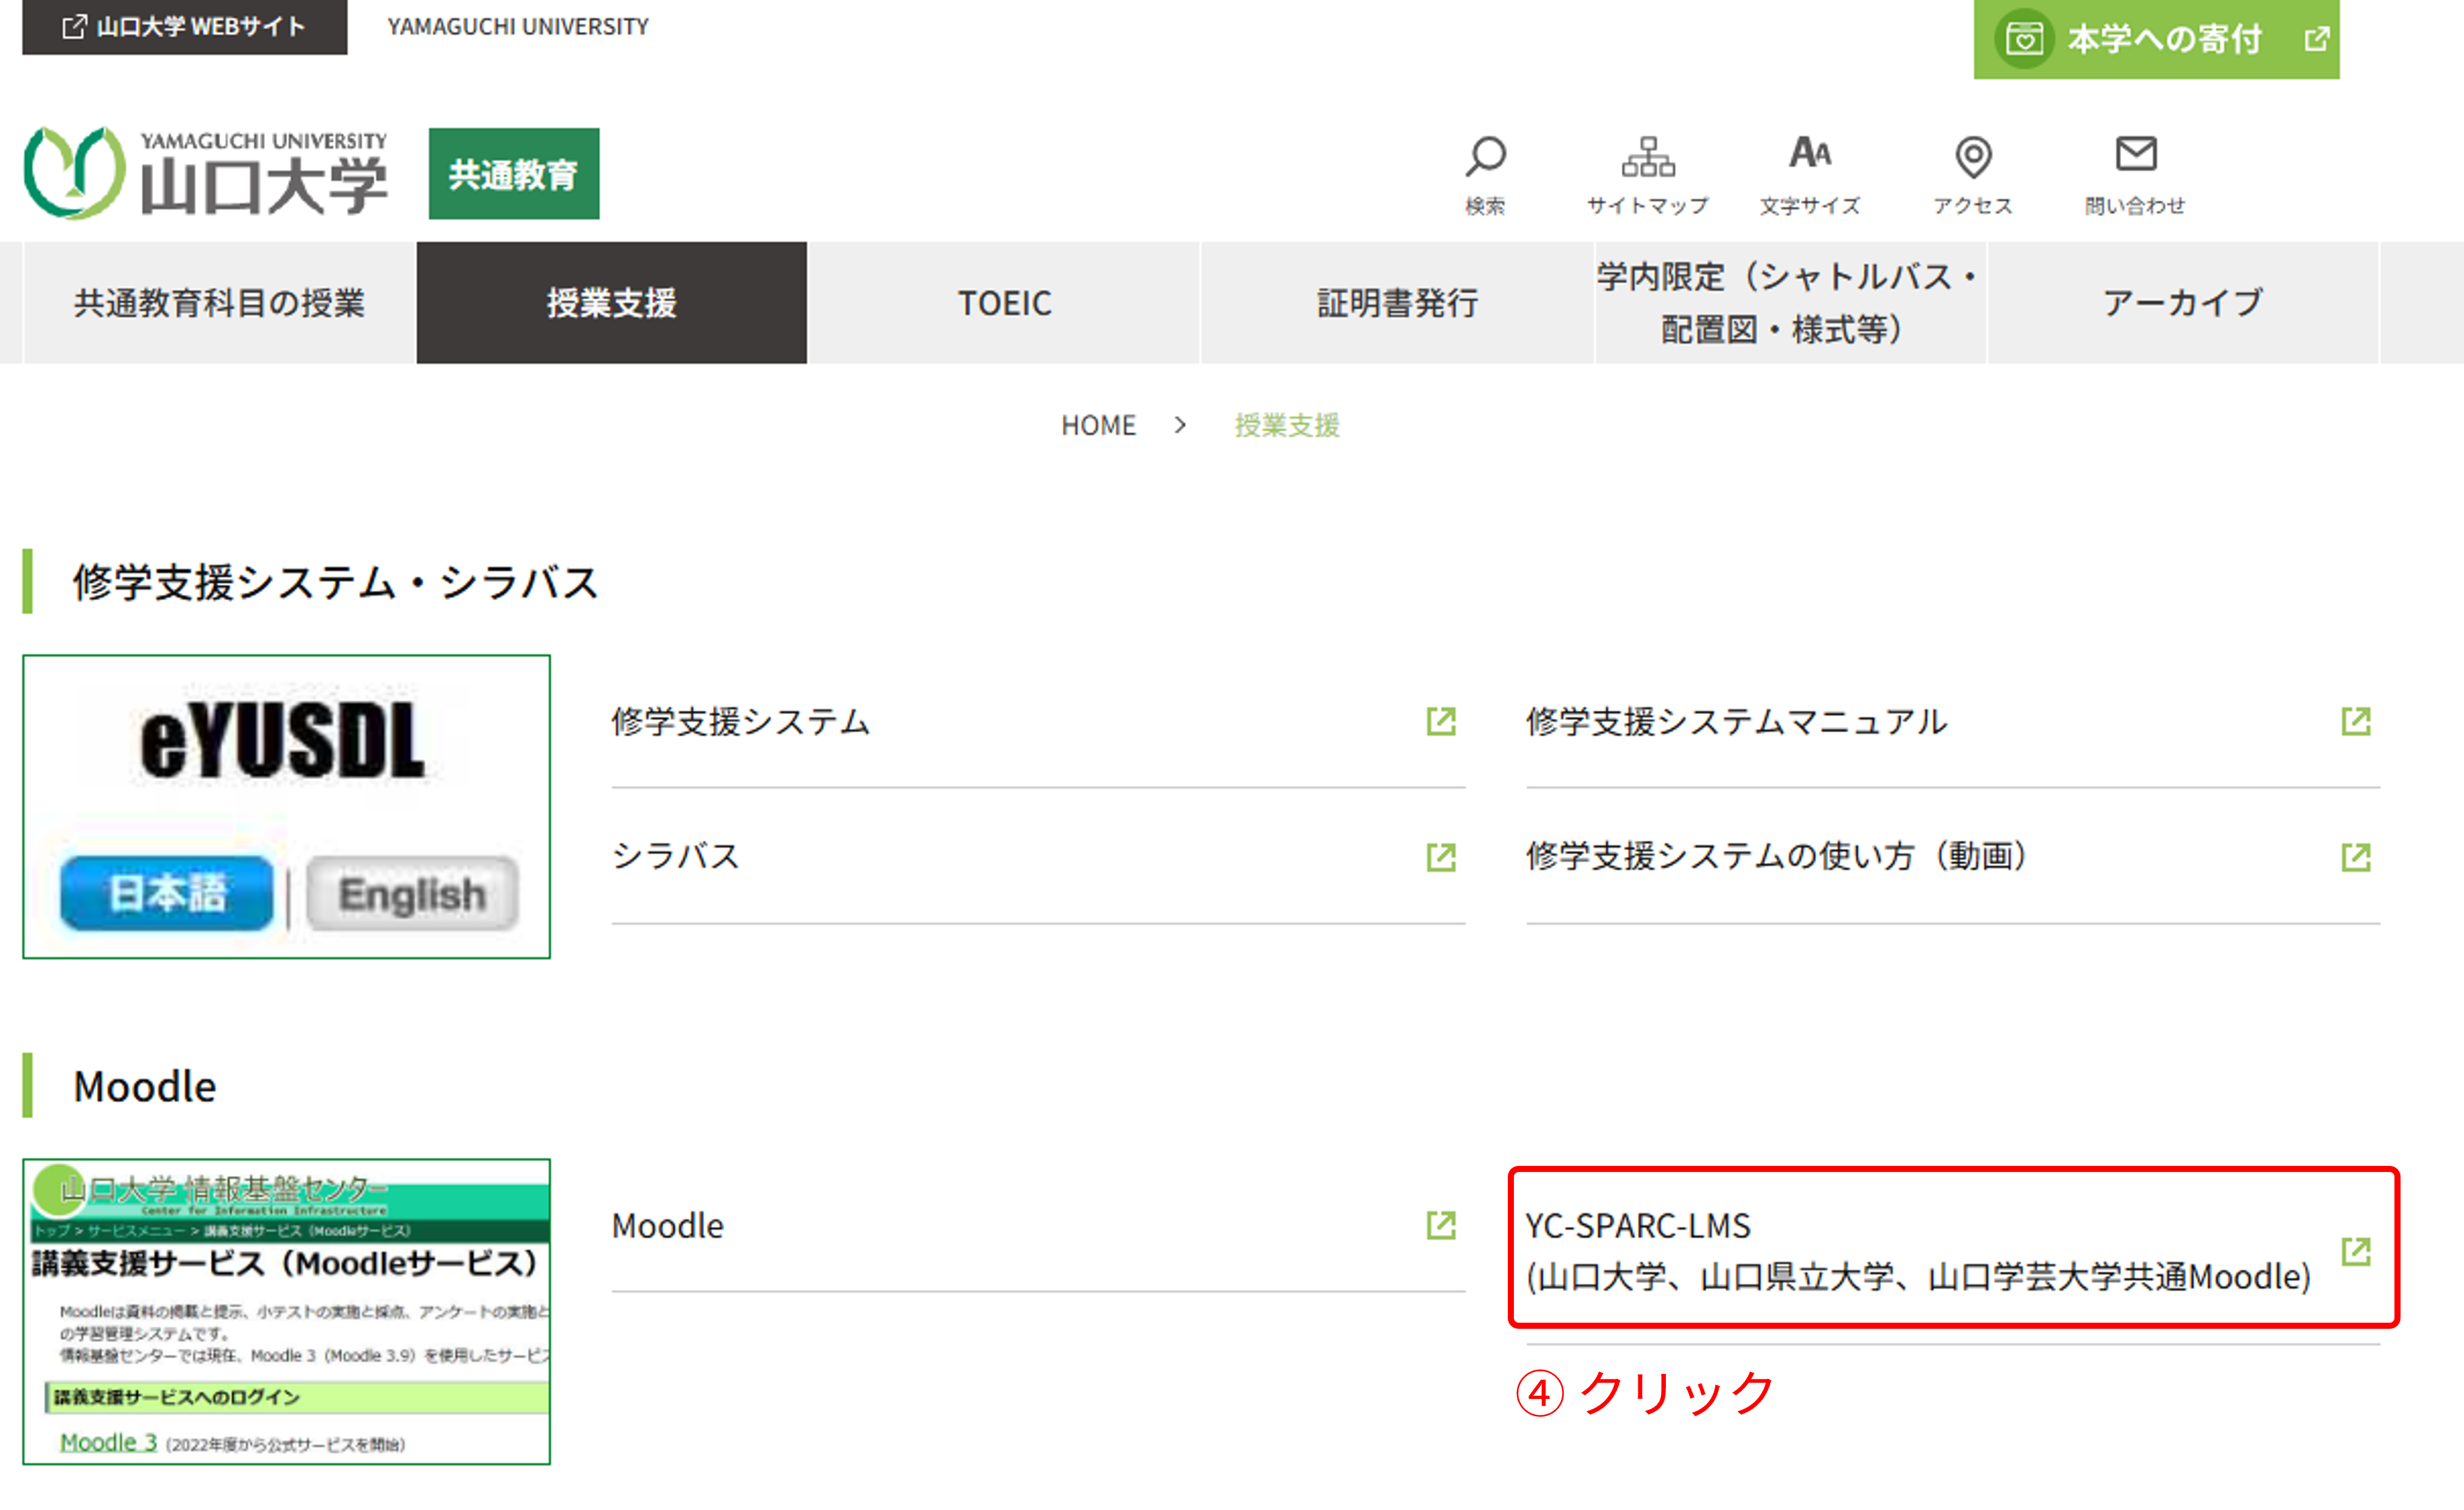Open the search magnifier icon

(x=1486, y=156)
